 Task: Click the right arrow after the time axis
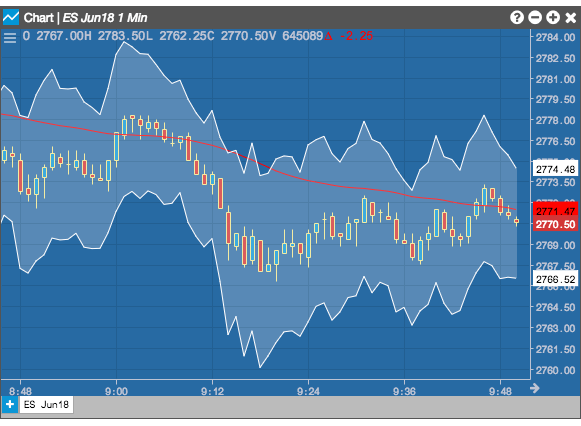[x=535, y=388]
